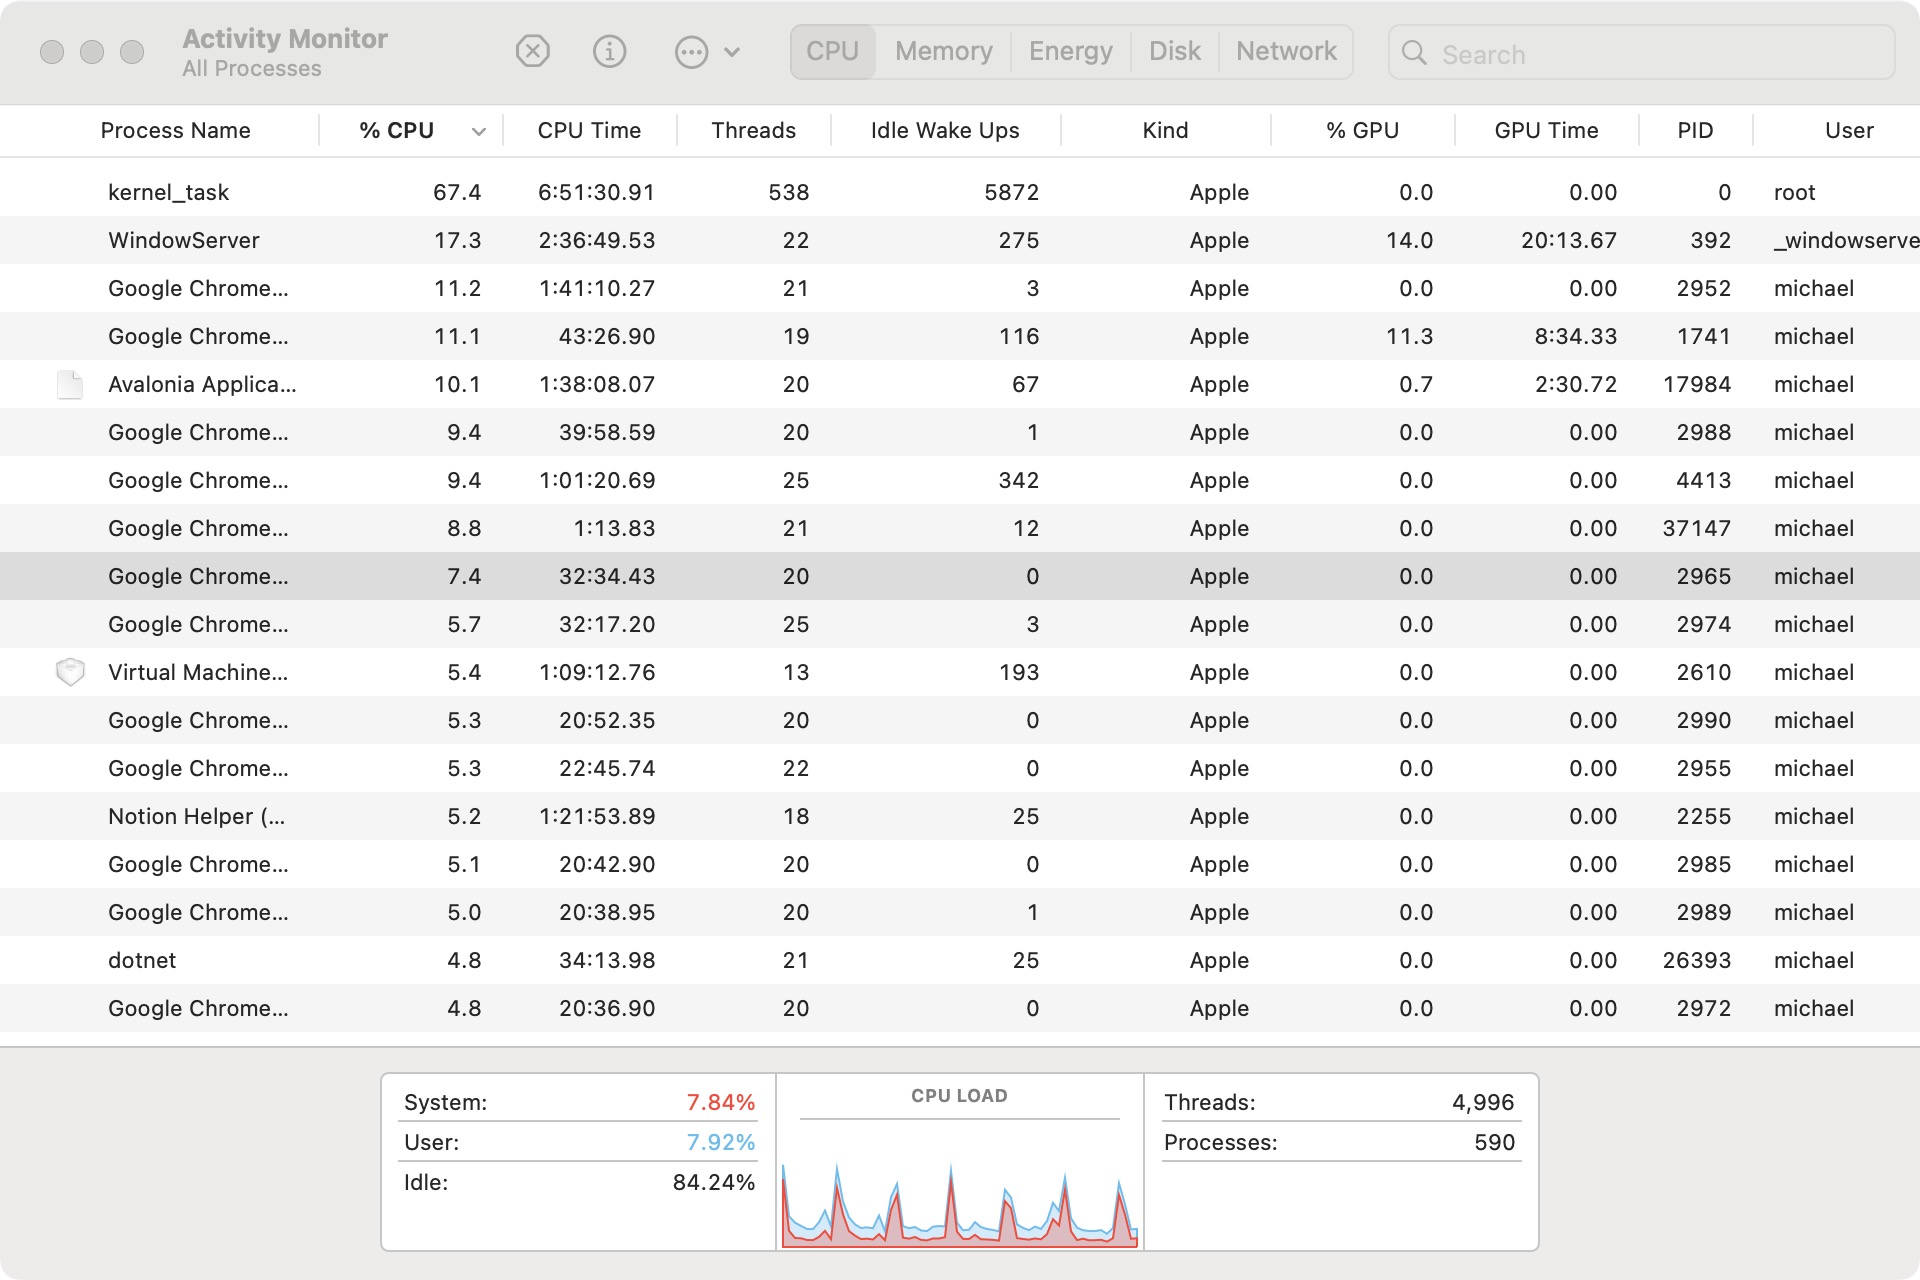Switch to the Memory tab
The height and width of the screenshot is (1280, 1920).
943,51
